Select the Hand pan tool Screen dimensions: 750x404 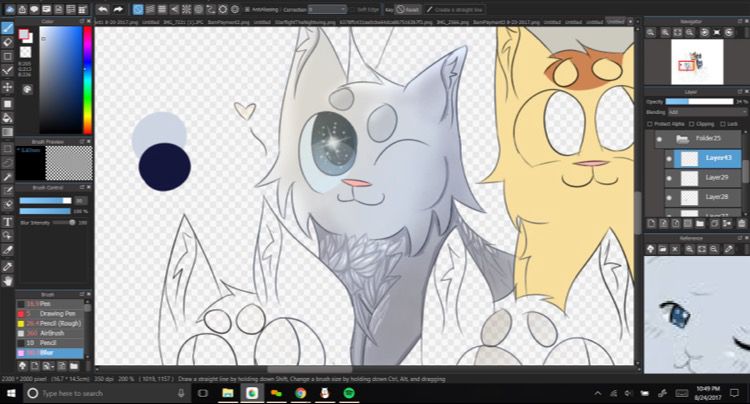[8, 281]
